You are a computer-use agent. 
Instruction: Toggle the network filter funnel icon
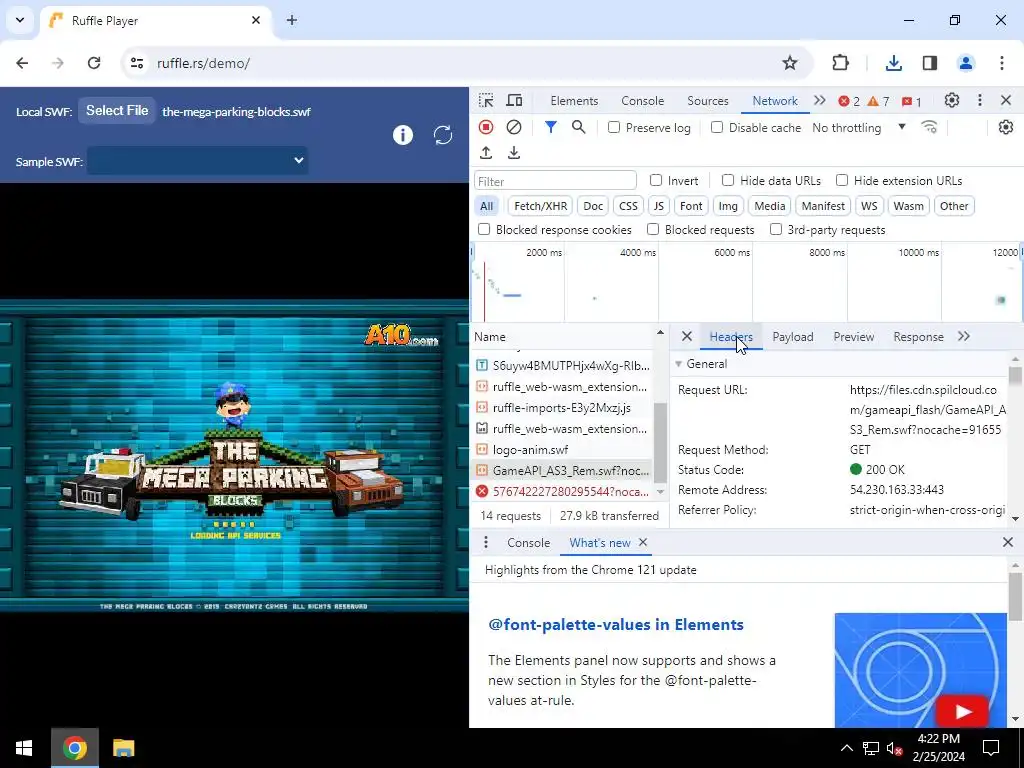click(x=551, y=127)
